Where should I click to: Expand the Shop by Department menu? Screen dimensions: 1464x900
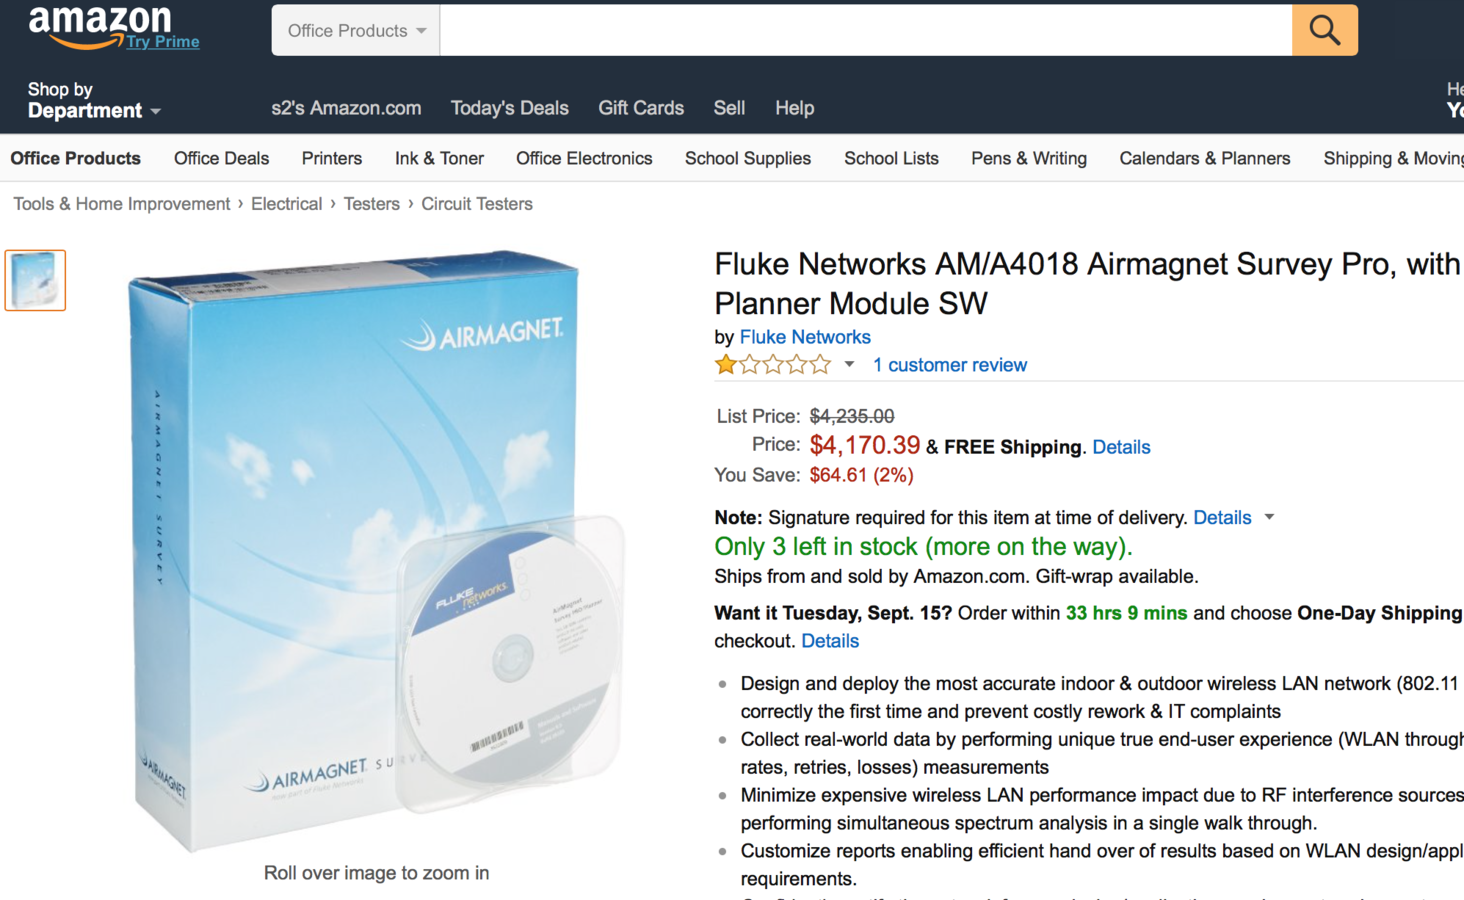click(93, 100)
